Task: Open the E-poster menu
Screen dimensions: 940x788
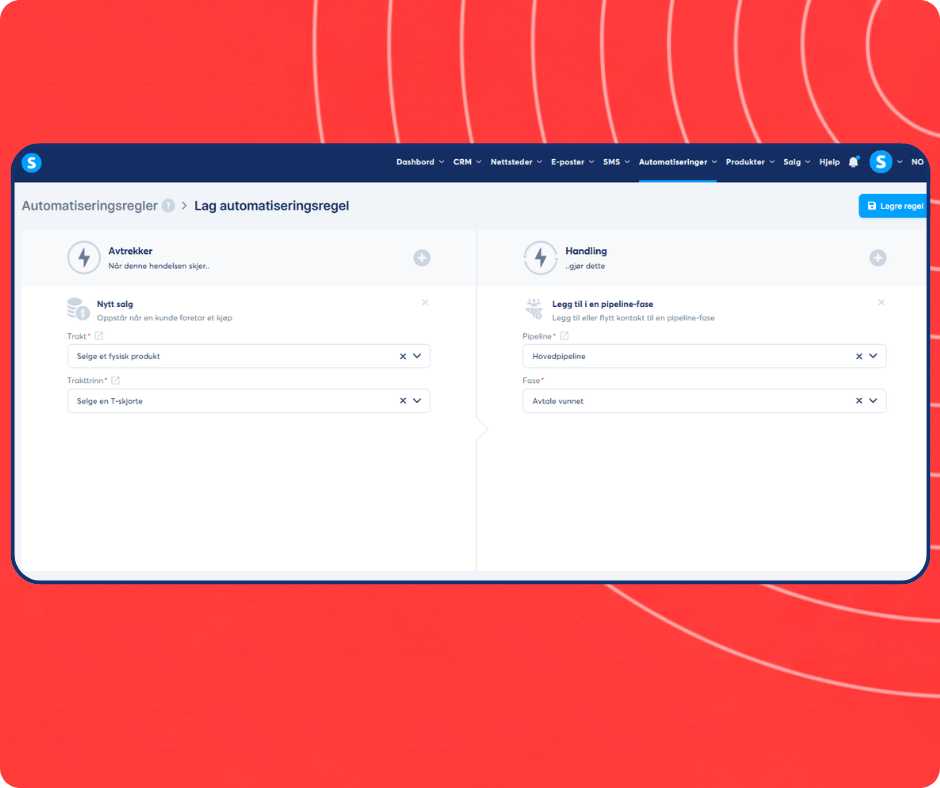Action: [573, 162]
